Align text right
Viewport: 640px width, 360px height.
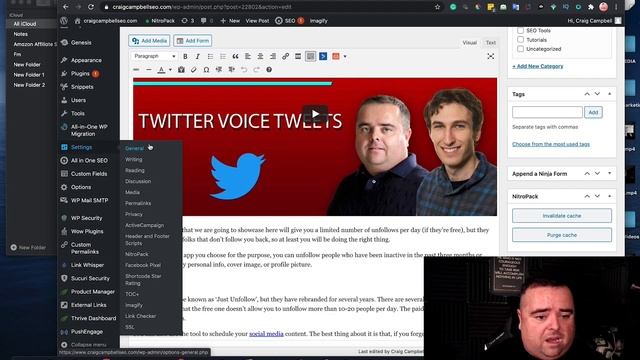coord(273,56)
